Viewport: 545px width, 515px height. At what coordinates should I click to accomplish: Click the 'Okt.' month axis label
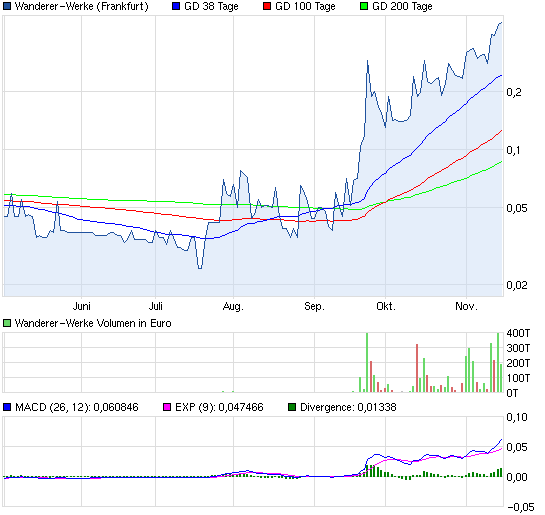click(386, 306)
